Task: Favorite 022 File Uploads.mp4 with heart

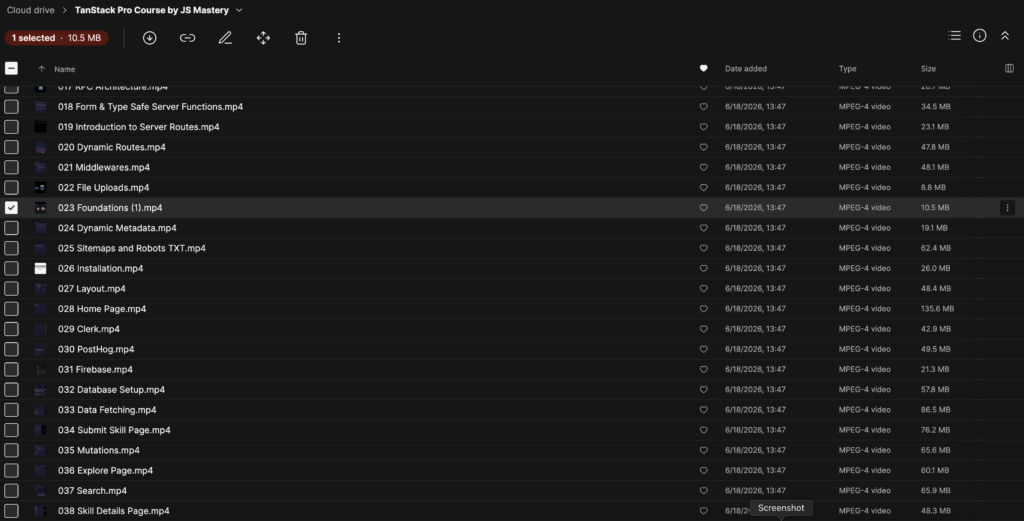Action: 703,187
